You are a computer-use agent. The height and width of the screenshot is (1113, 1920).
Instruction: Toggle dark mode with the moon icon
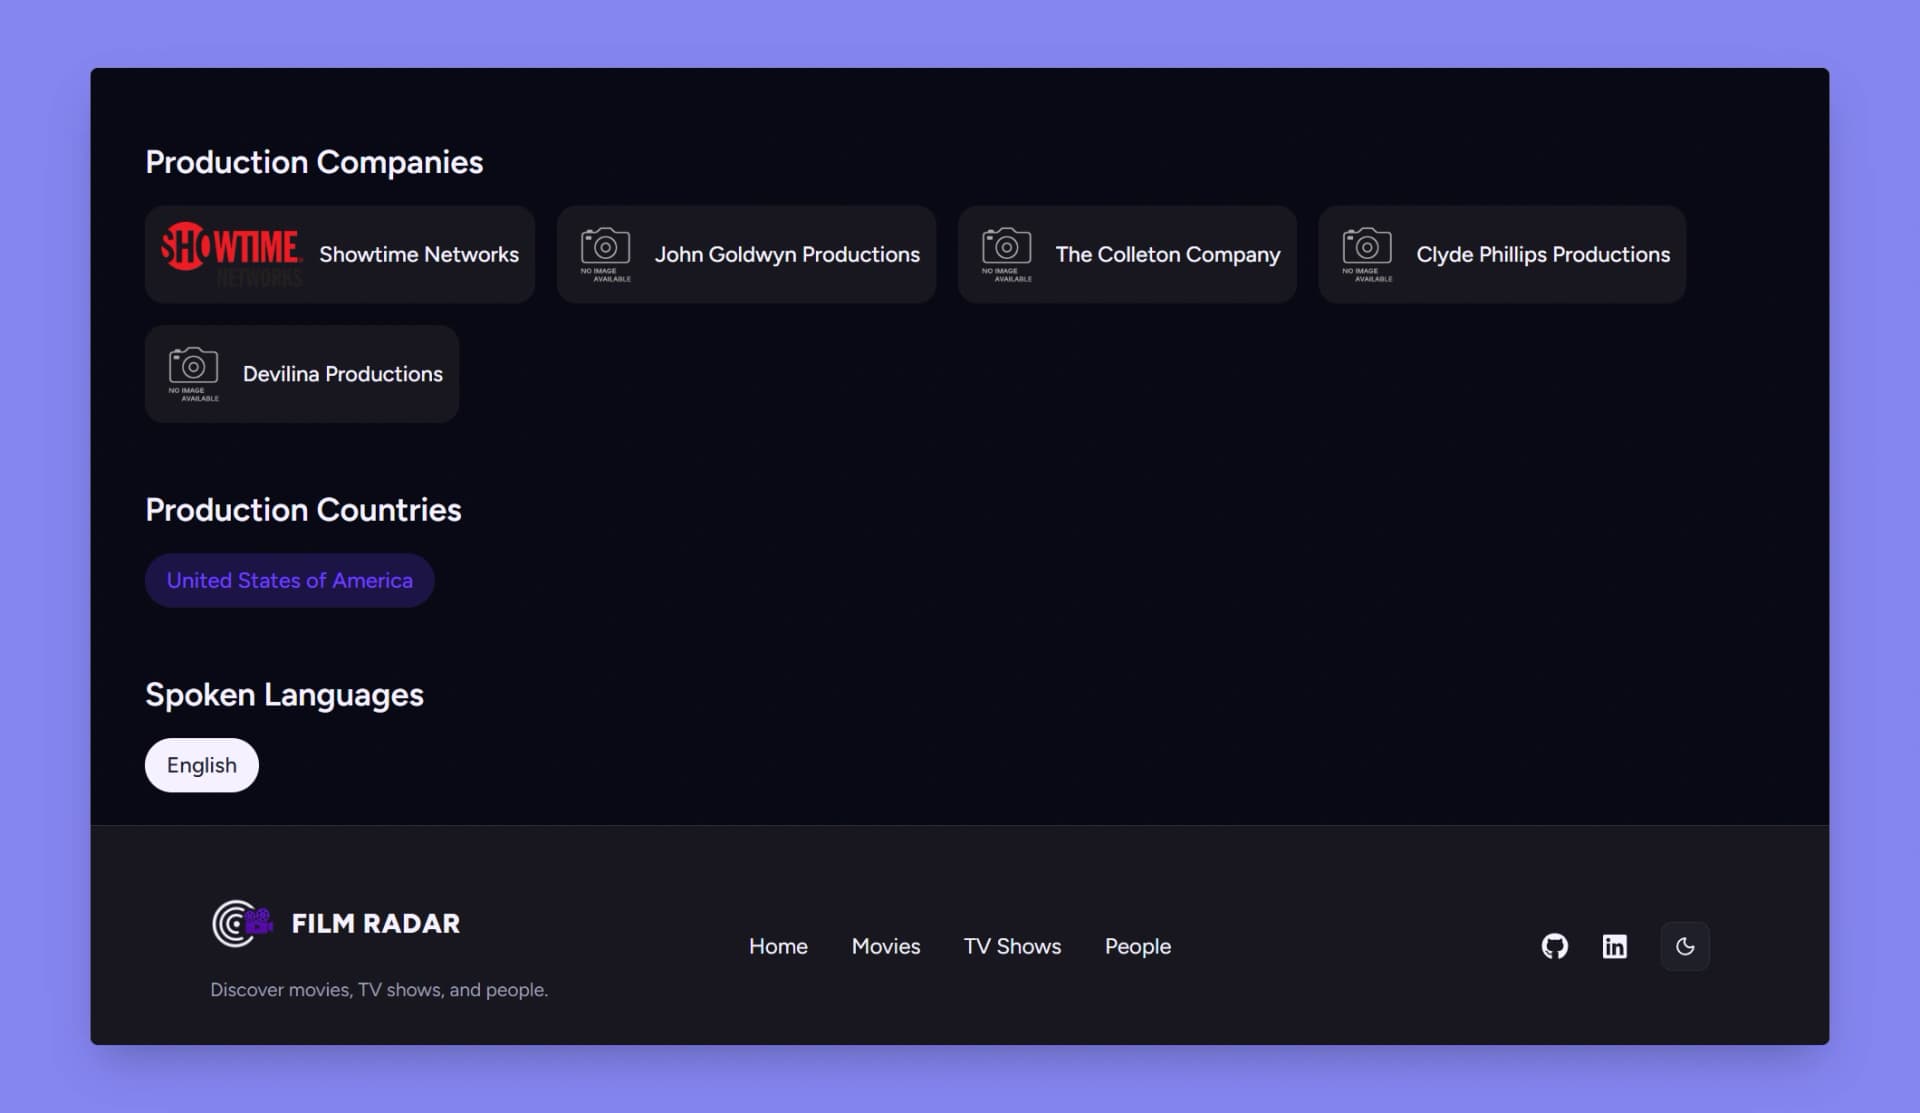(x=1685, y=946)
